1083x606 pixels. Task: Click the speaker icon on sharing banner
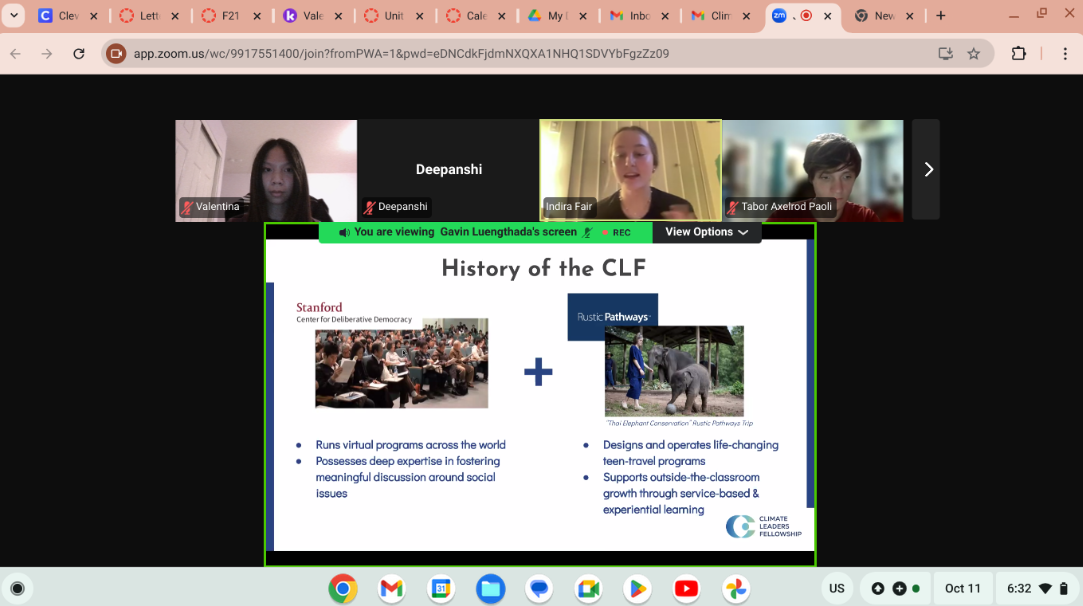[x=344, y=233]
